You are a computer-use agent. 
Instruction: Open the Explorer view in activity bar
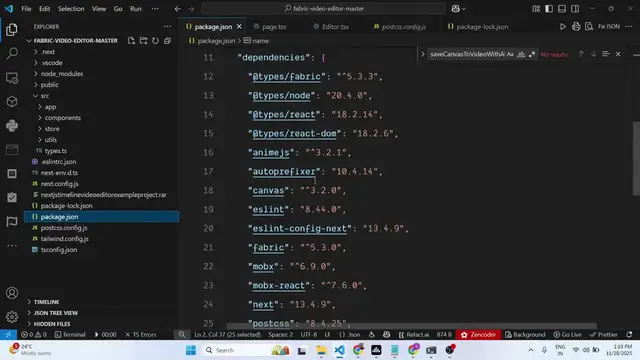(12, 29)
